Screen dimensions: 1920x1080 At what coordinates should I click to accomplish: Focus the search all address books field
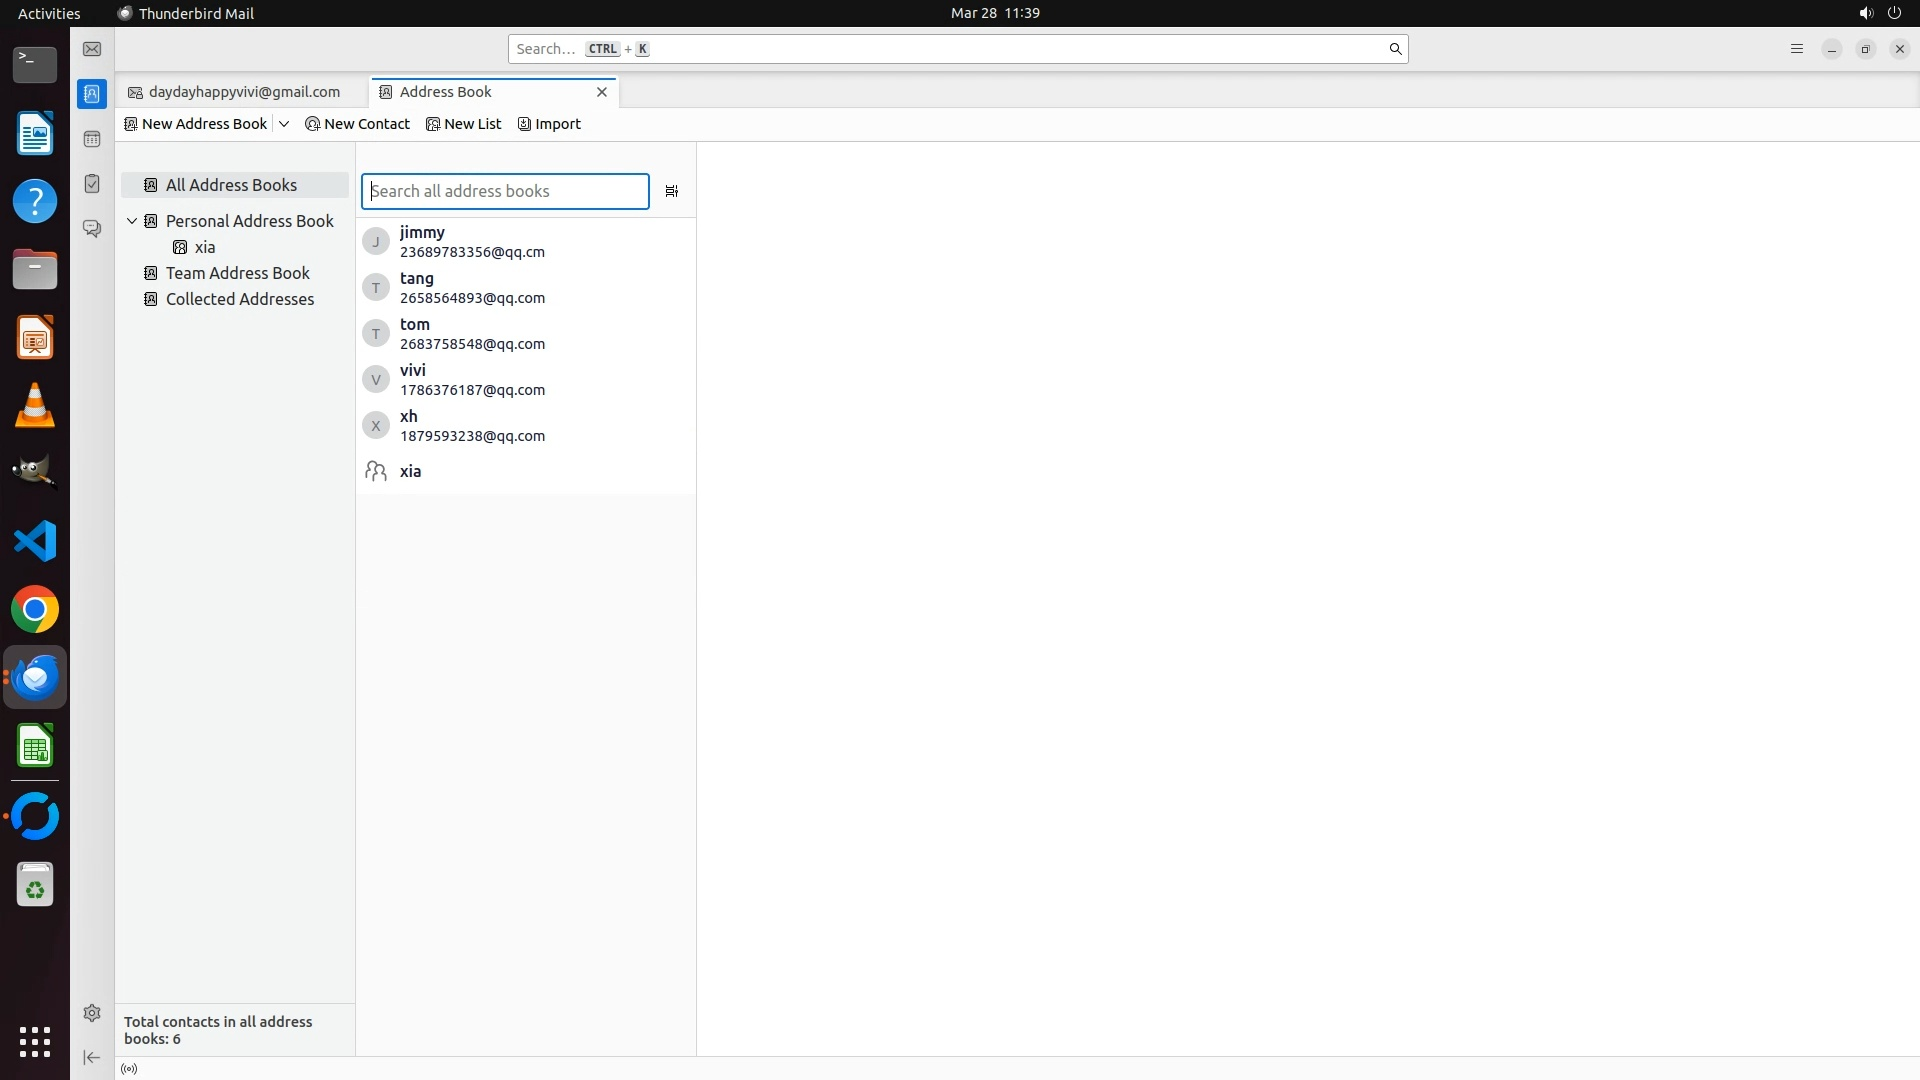[505, 191]
